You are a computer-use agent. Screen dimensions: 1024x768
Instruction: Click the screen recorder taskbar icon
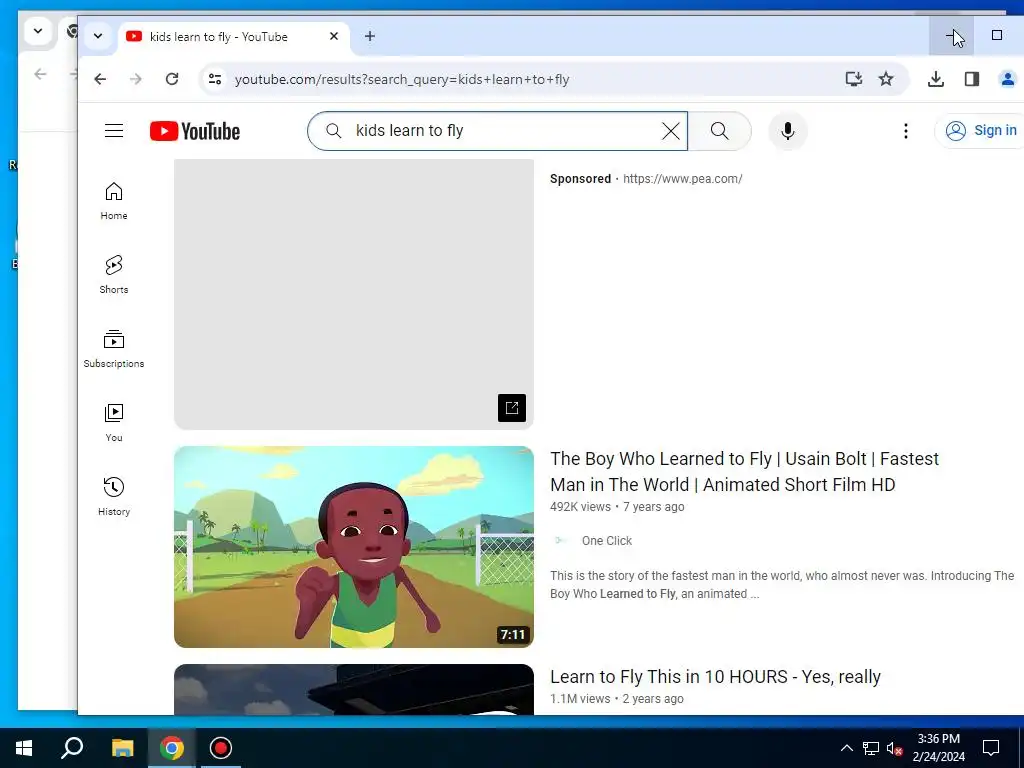pyautogui.click(x=221, y=748)
